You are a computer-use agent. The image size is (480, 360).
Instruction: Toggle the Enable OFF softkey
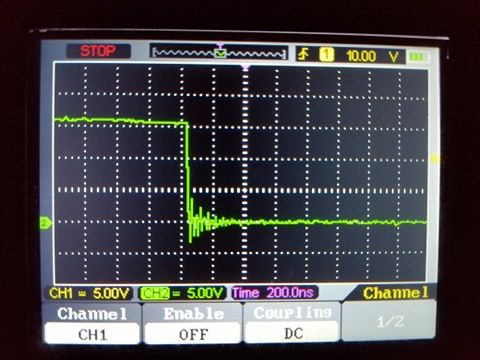[x=193, y=324]
